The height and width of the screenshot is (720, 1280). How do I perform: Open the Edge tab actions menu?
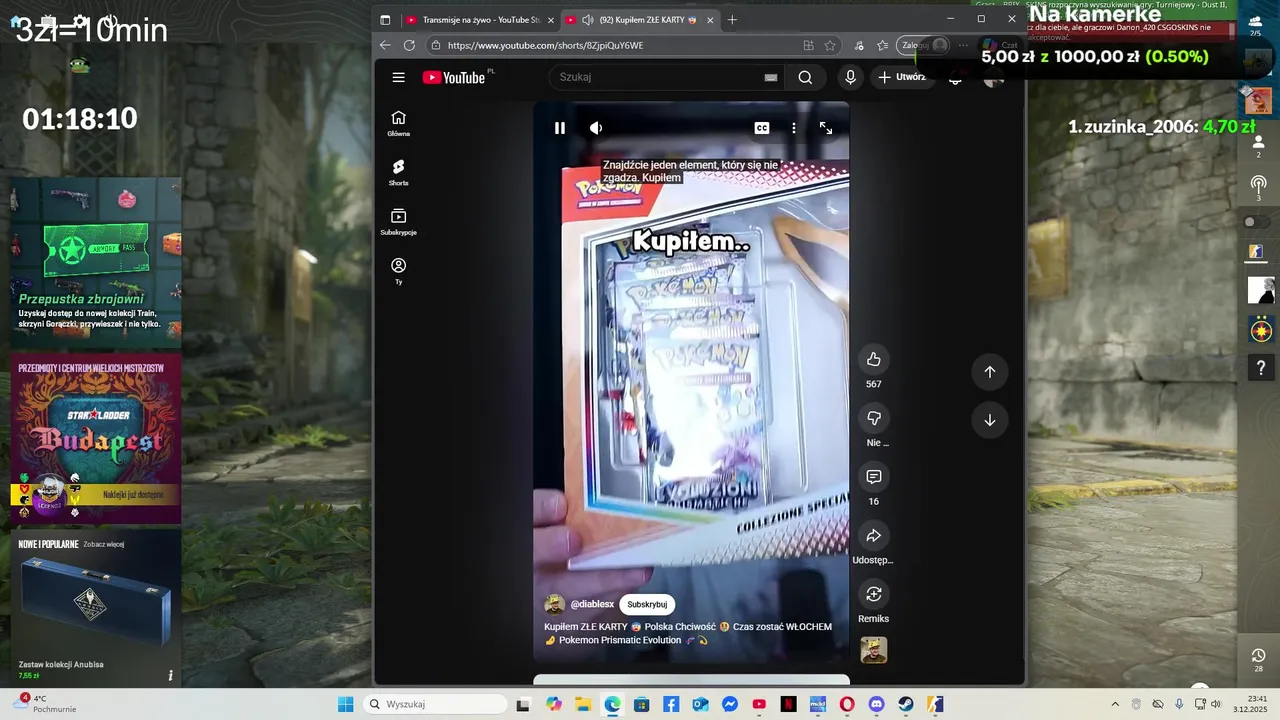click(385, 19)
